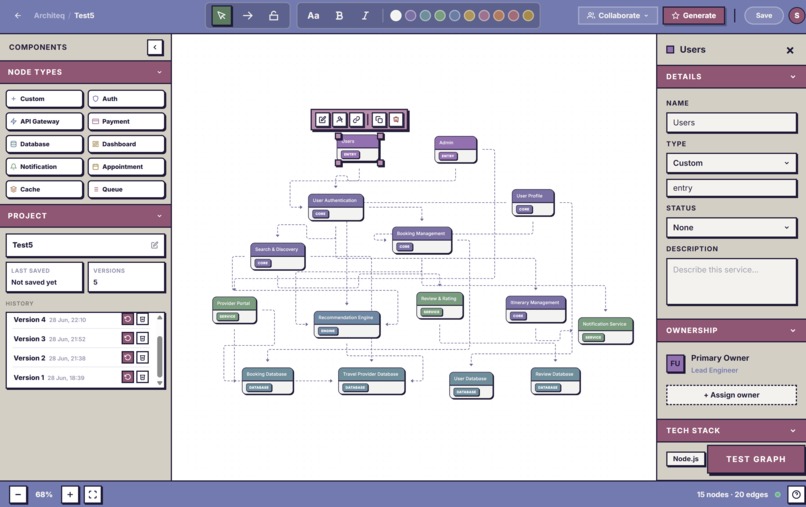The height and width of the screenshot is (507, 806).
Task: Duplicate the selected node
Action: (379, 120)
